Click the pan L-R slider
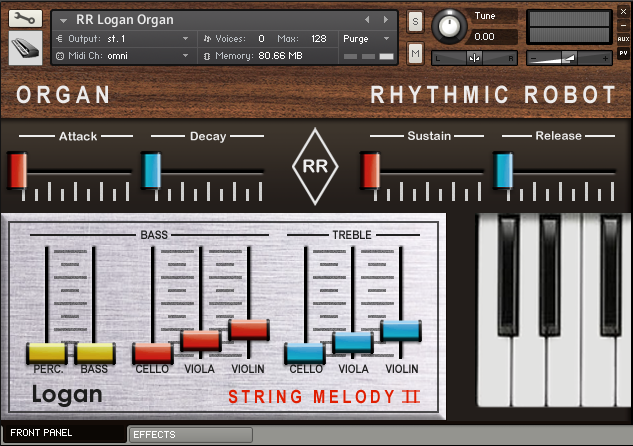 [x=474, y=58]
